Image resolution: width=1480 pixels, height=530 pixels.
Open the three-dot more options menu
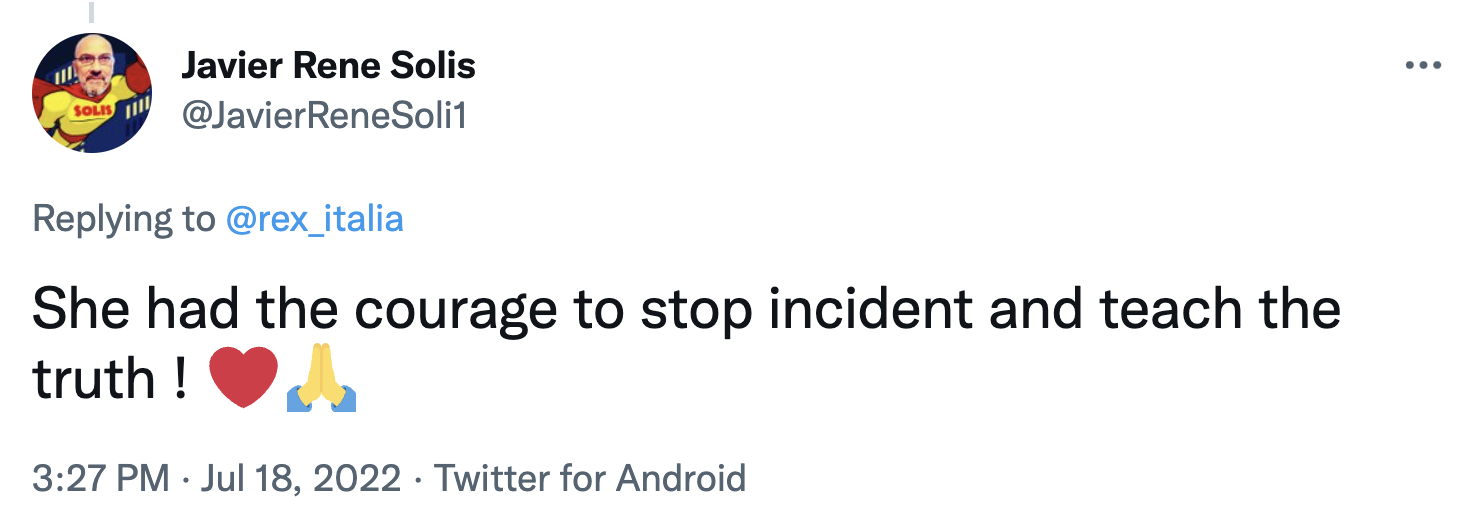(x=1422, y=66)
